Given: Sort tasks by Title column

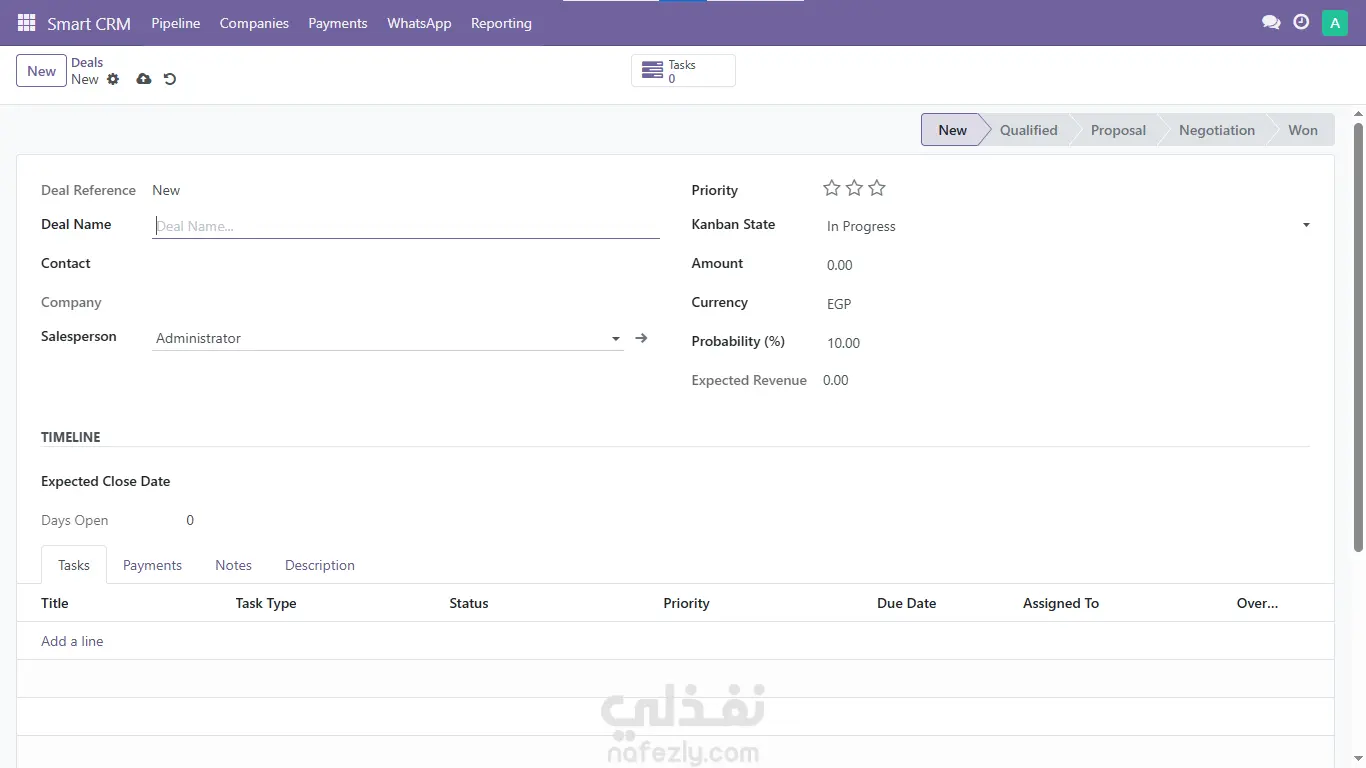Looking at the screenshot, I should click(x=55, y=603).
